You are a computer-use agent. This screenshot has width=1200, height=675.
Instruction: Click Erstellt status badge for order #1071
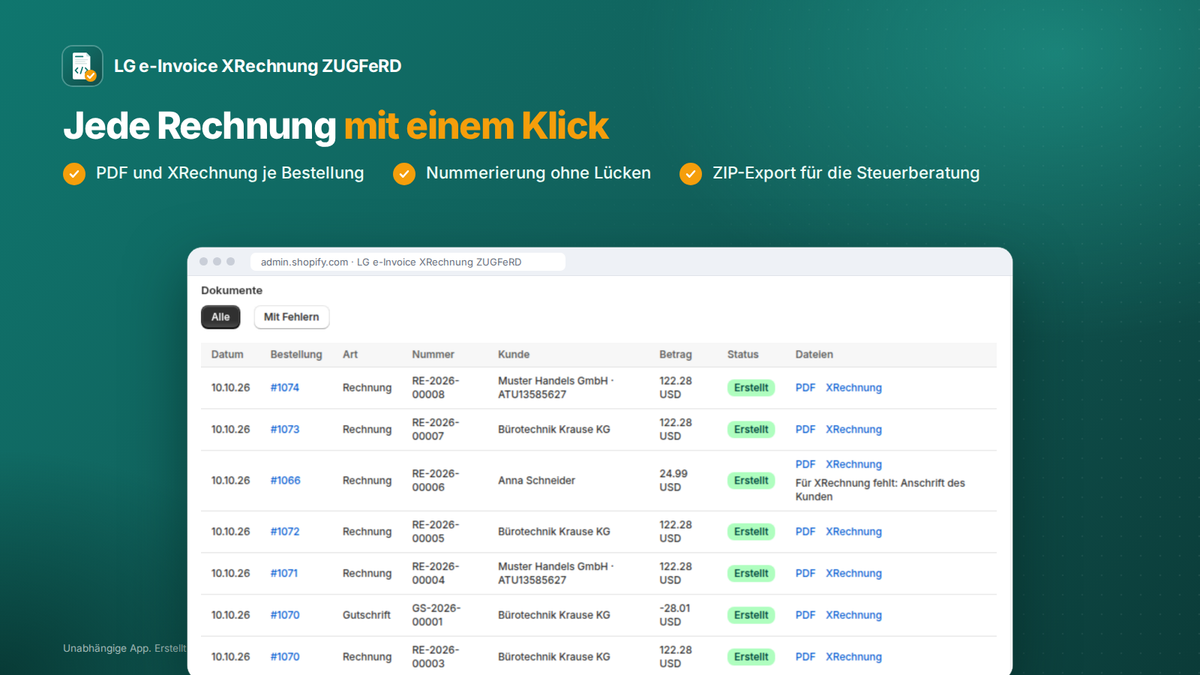(x=751, y=574)
